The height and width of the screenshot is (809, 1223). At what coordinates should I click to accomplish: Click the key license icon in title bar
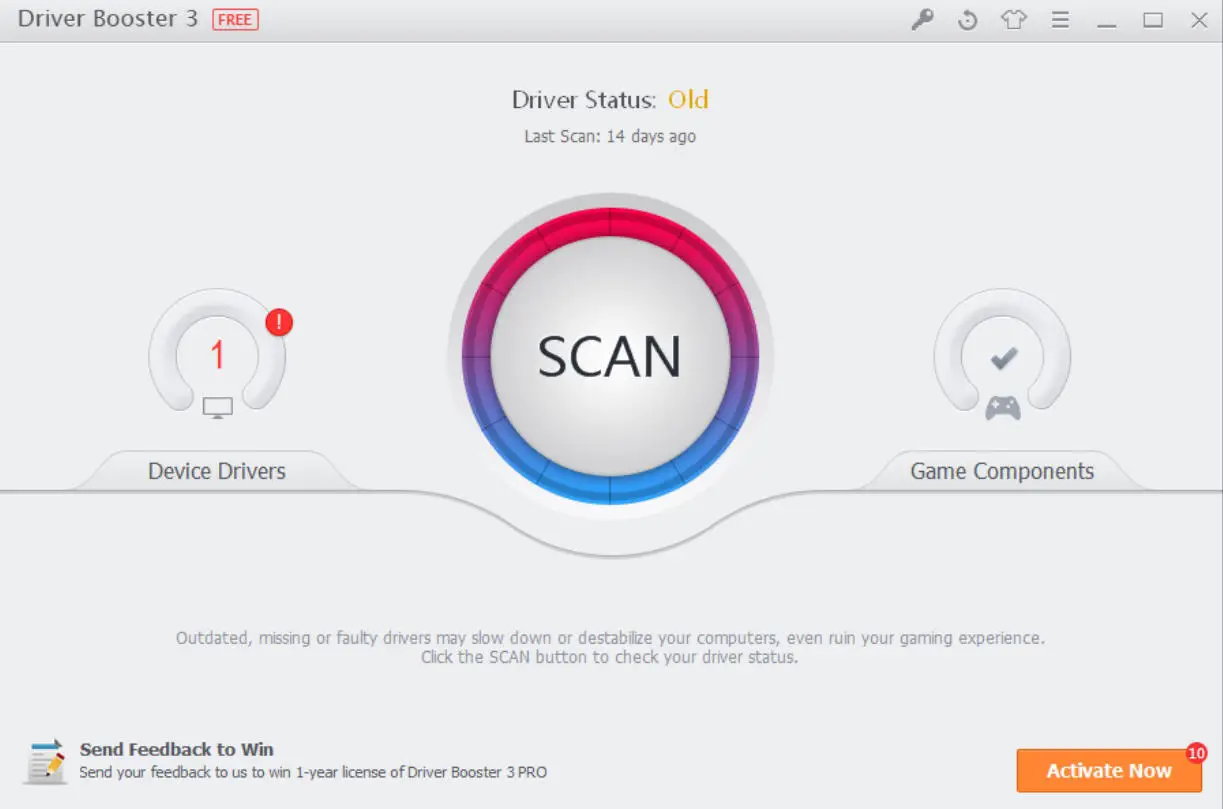[x=922, y=20]
